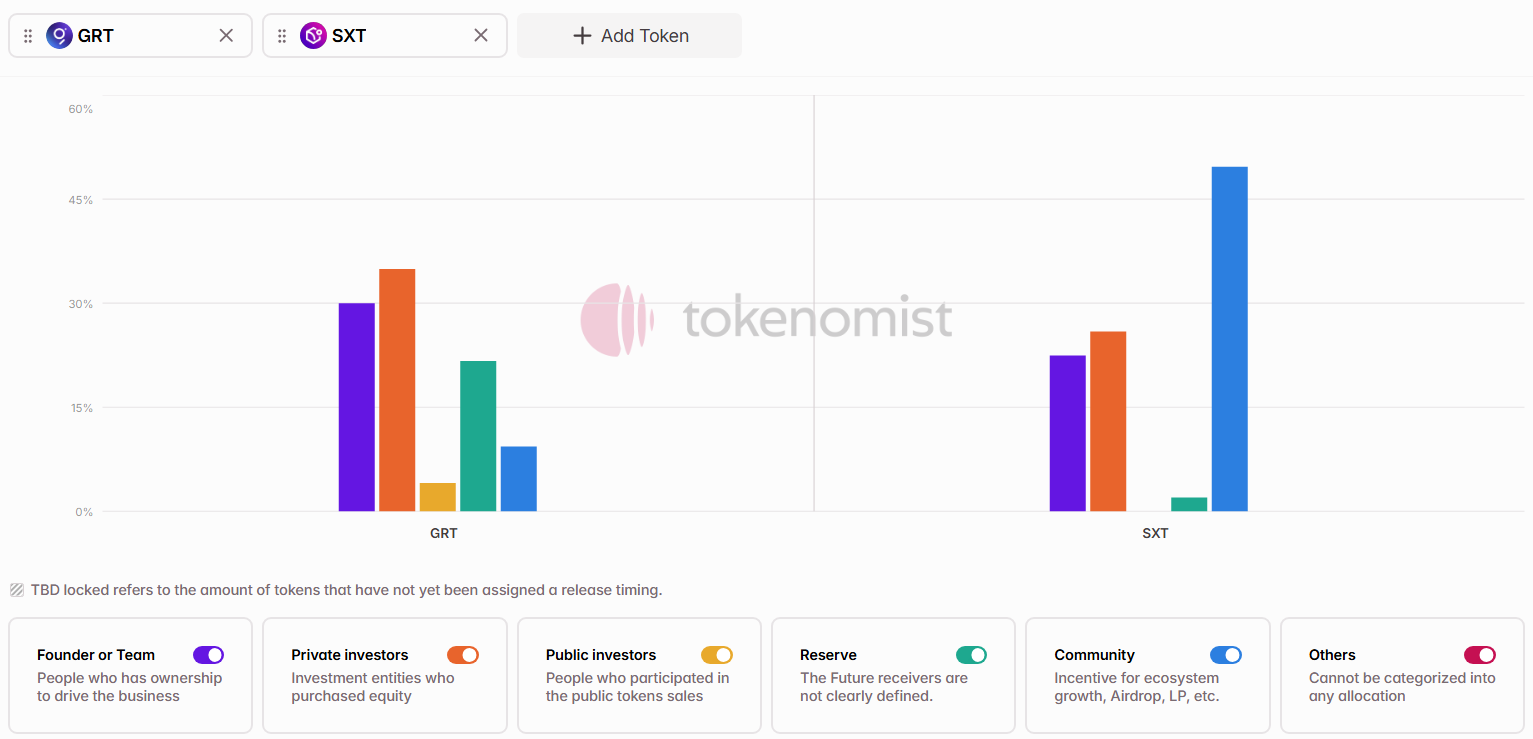Click the GRT x-axis label
Image resolution: width=1533 pixels, height=739 pixels.
point(444,533)
